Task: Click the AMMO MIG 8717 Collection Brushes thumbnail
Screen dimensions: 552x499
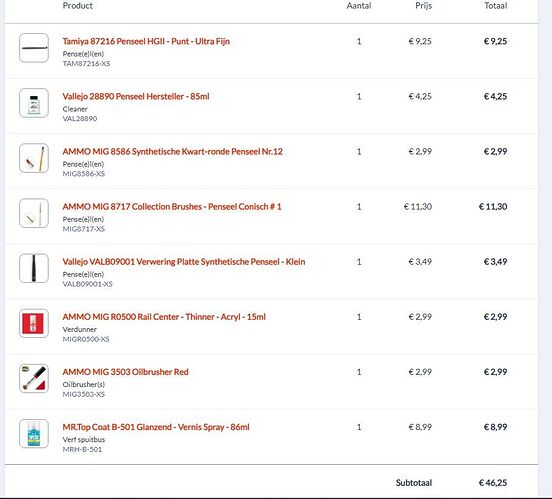Action: (x=34, y=213)
